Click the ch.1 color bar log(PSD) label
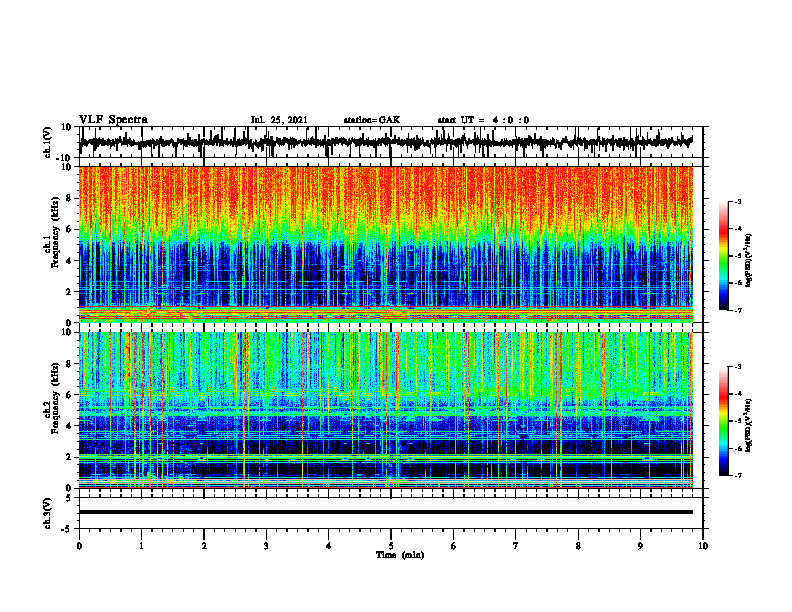 tap(749, 260)
